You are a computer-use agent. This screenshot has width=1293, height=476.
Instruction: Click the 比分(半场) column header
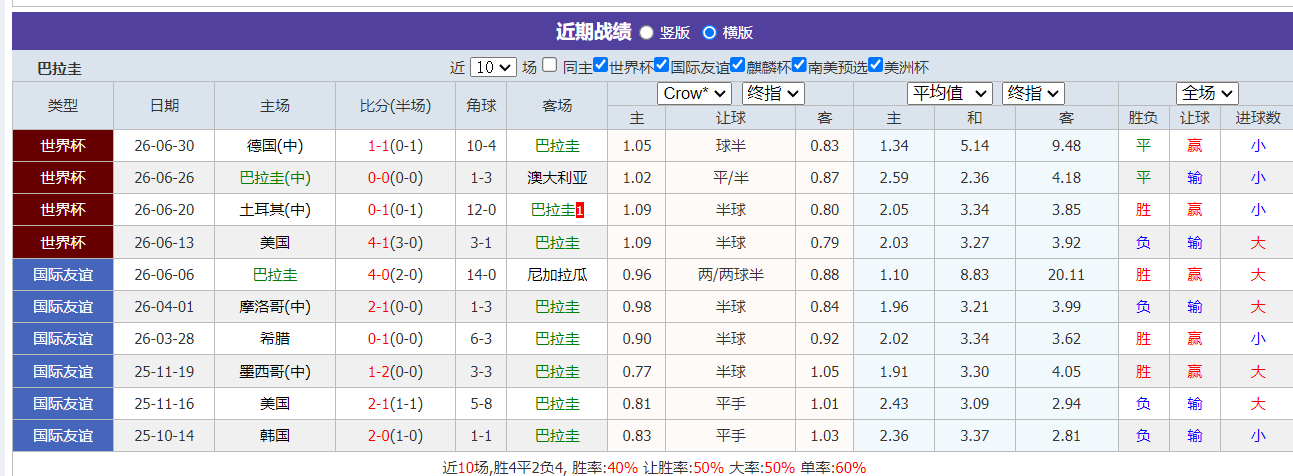point(396,106)
